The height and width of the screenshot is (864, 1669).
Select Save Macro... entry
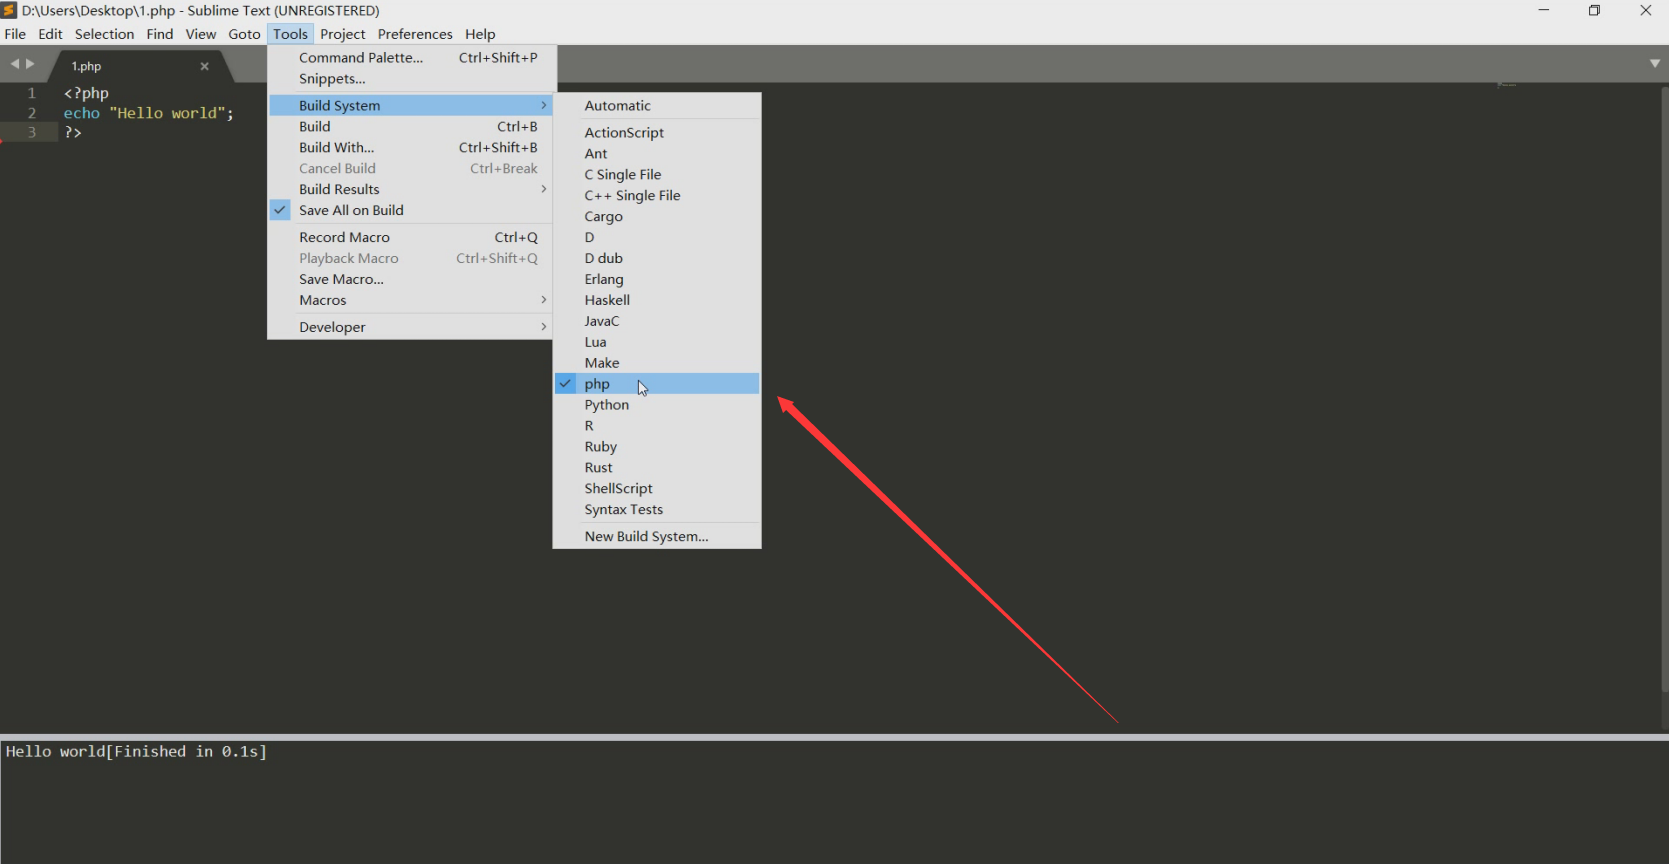click(x=410, y=279)
